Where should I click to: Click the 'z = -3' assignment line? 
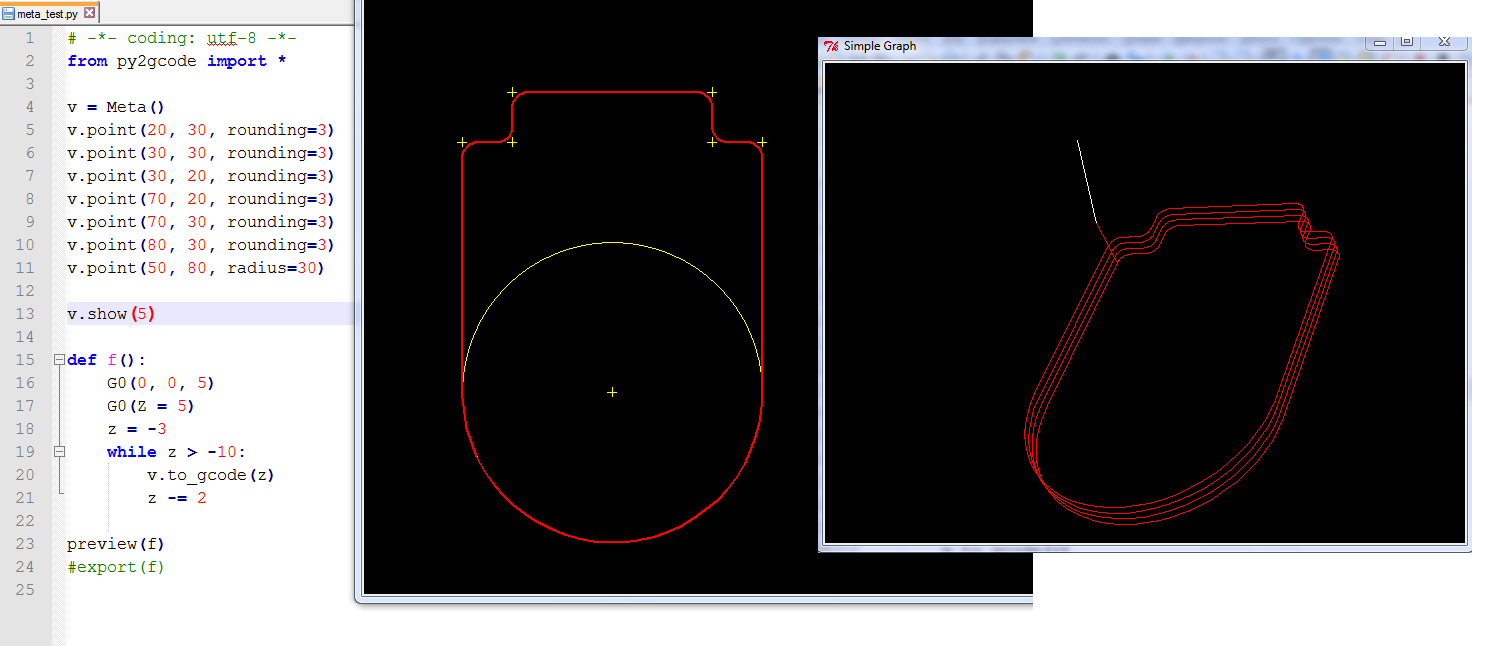pos(137,429)
